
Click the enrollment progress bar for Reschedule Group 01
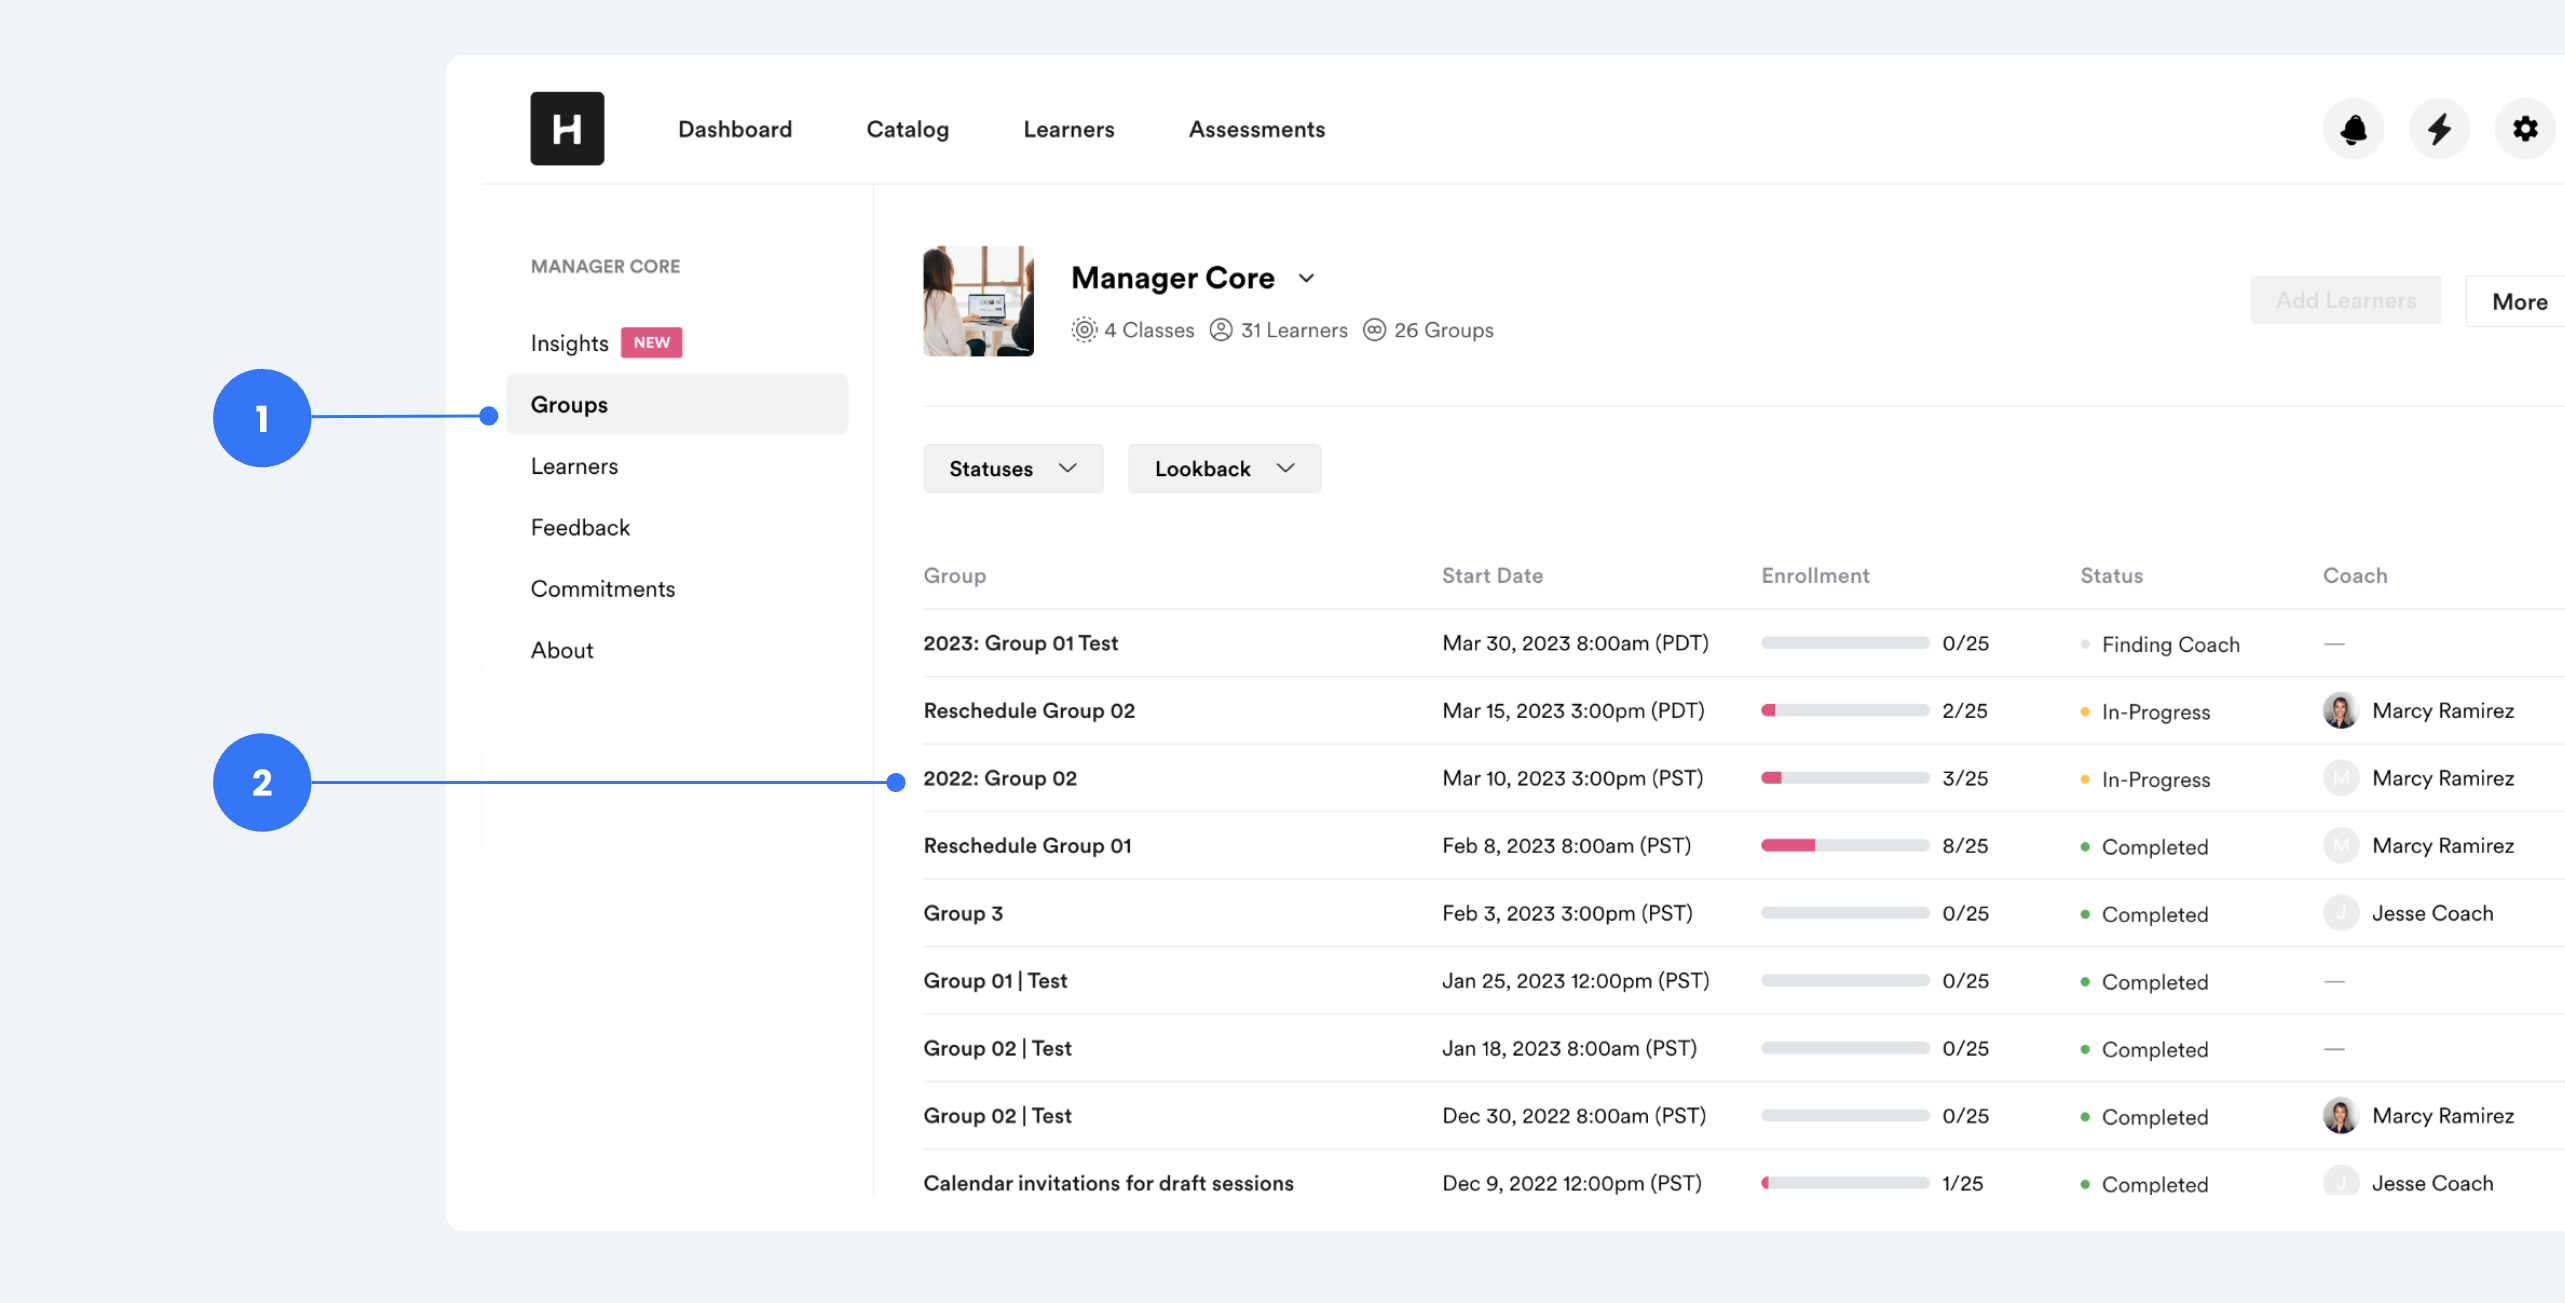point(1845,845)
